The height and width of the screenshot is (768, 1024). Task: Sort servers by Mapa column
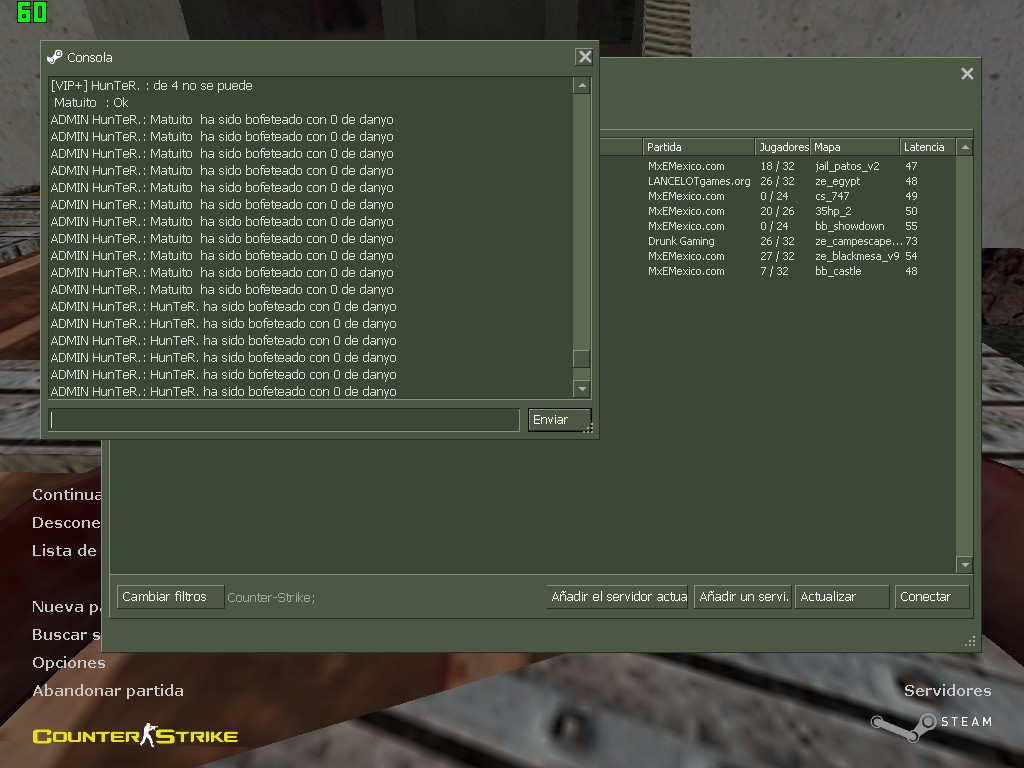(855, 147)
